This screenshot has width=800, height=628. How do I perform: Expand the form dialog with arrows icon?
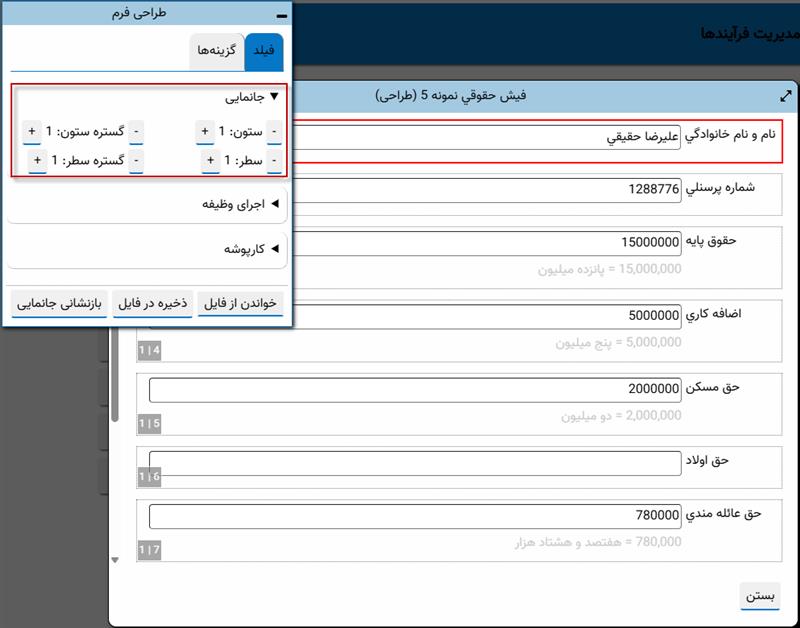(x=785, y=96)
